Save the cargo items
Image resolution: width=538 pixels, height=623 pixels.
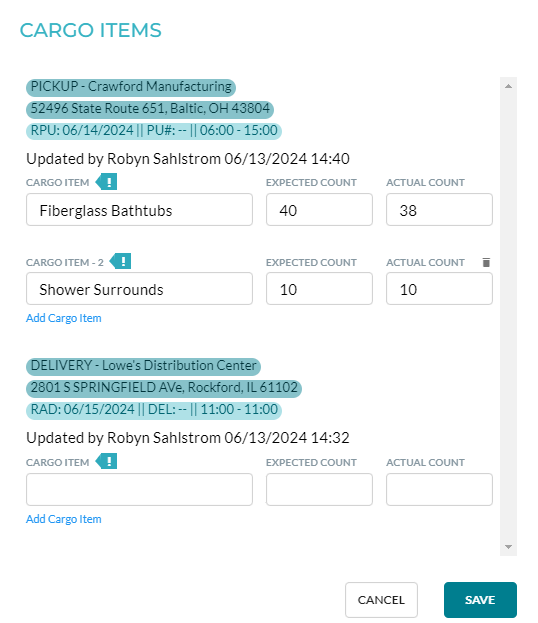point(480,600)
